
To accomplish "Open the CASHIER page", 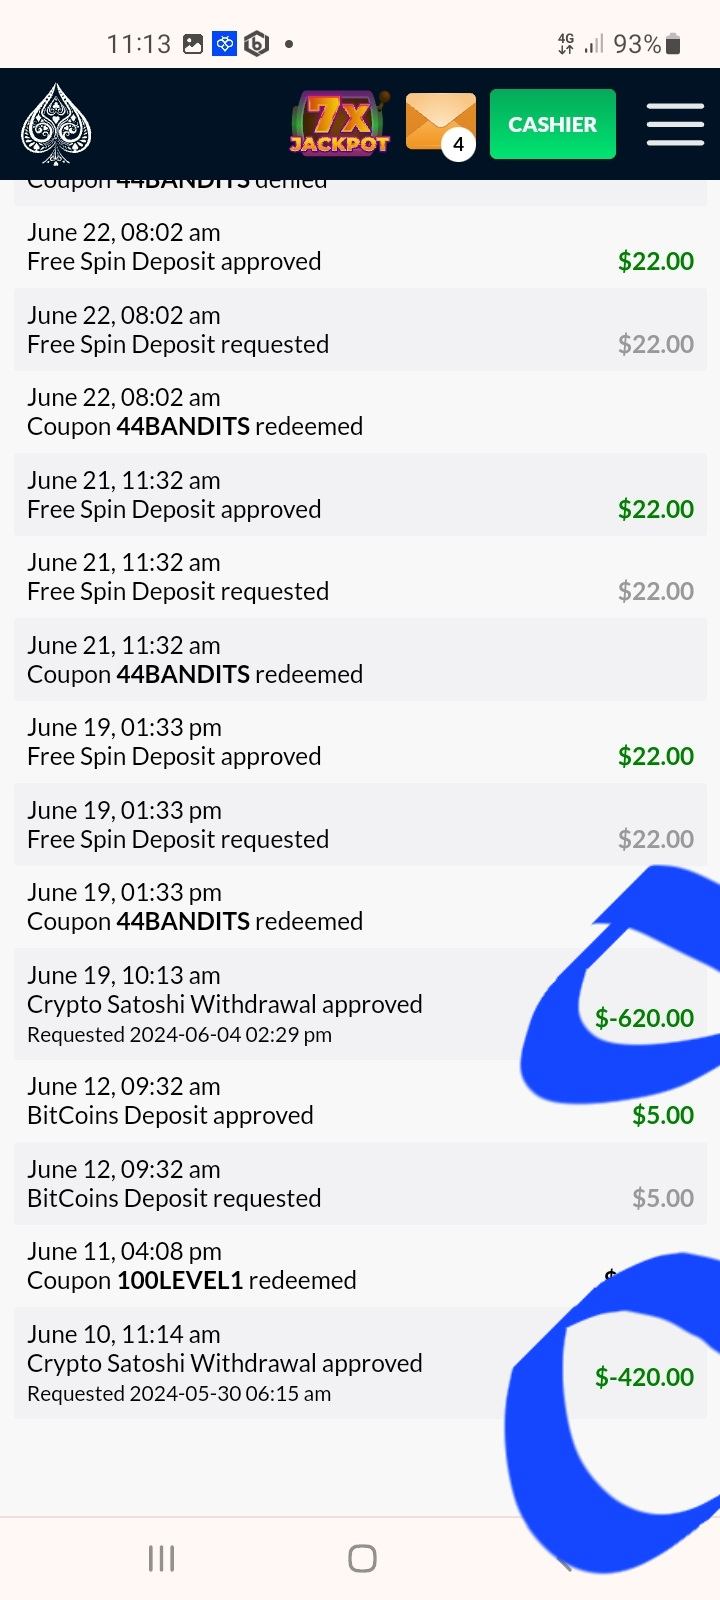I will 552,124.
